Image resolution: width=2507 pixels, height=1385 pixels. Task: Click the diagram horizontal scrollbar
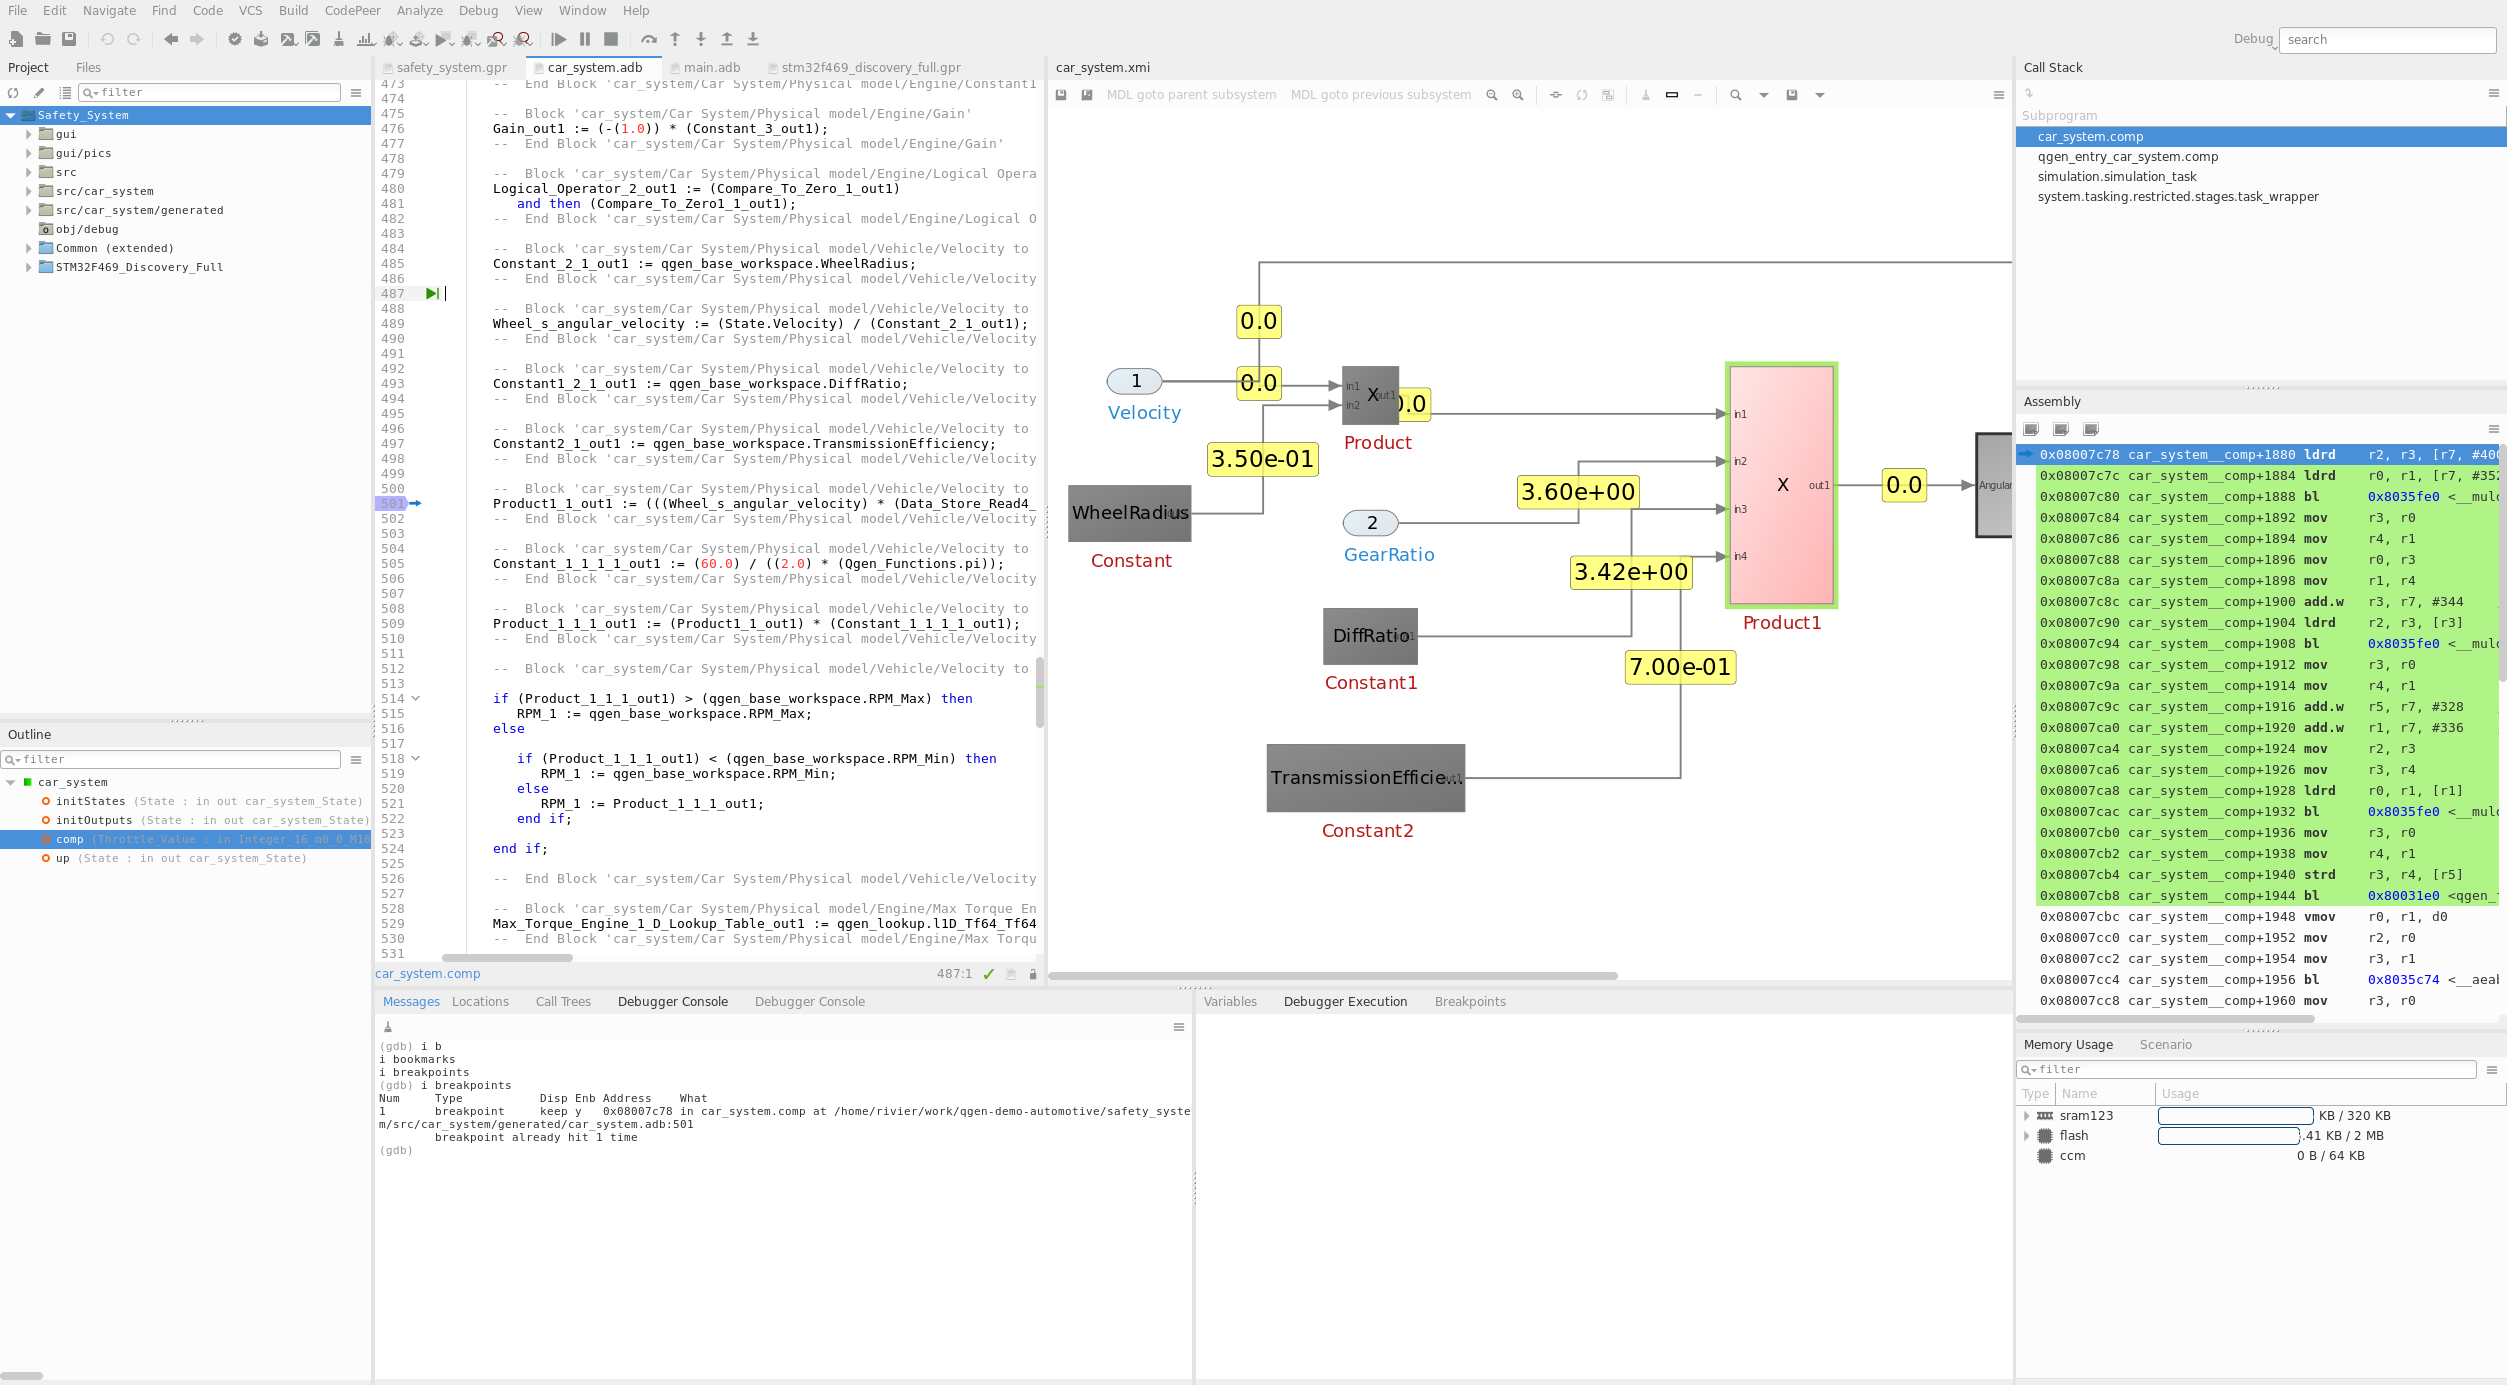coord(1332,976)
